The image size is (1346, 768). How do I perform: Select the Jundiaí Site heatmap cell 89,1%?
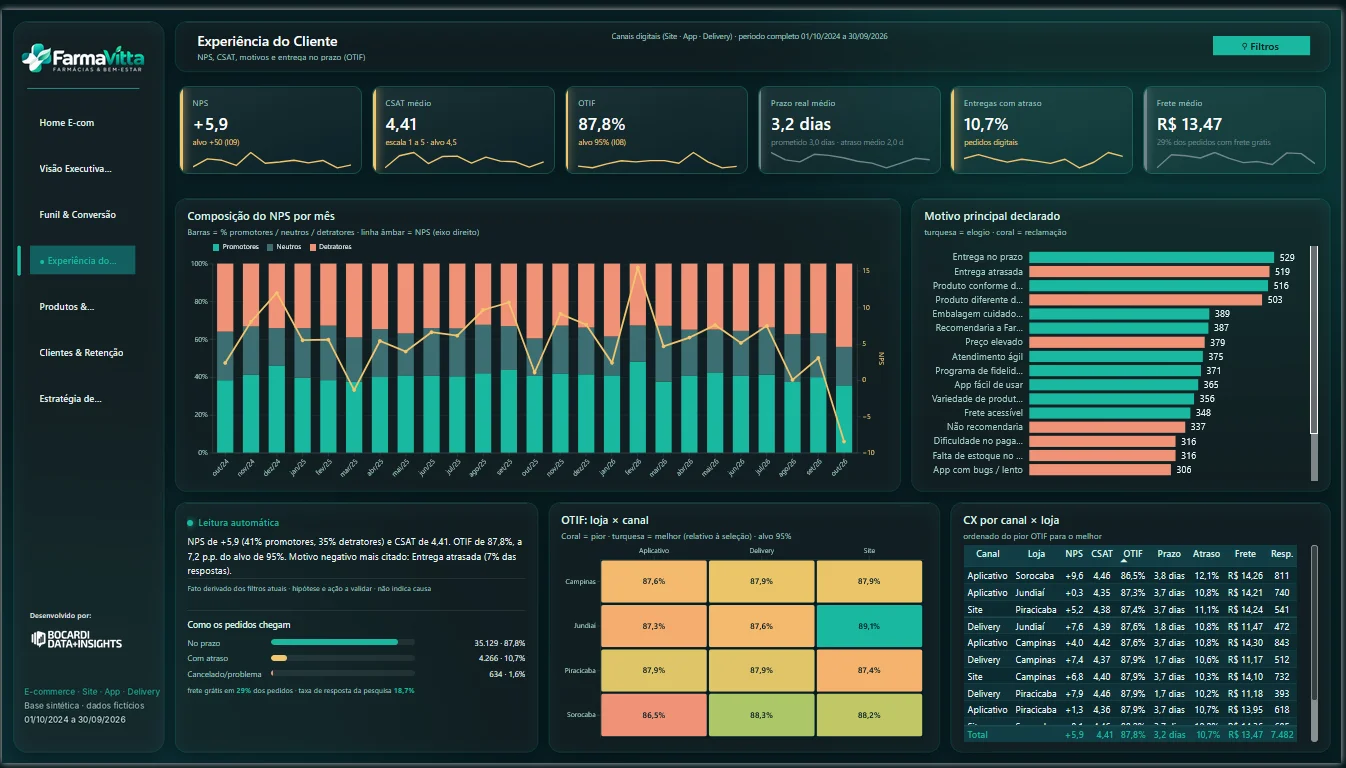pyautogui.click(x=869, y=626)
